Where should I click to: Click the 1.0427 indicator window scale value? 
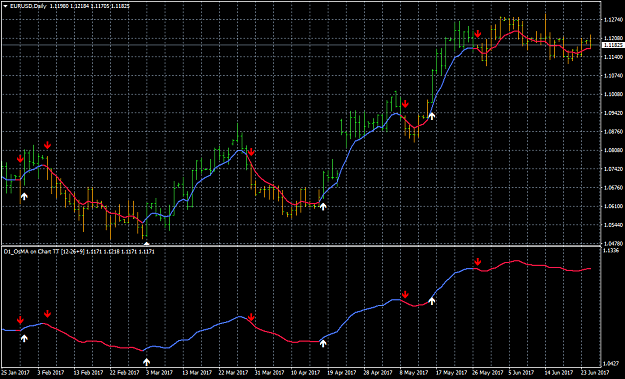pyautogui.click(x=611, y=363)
